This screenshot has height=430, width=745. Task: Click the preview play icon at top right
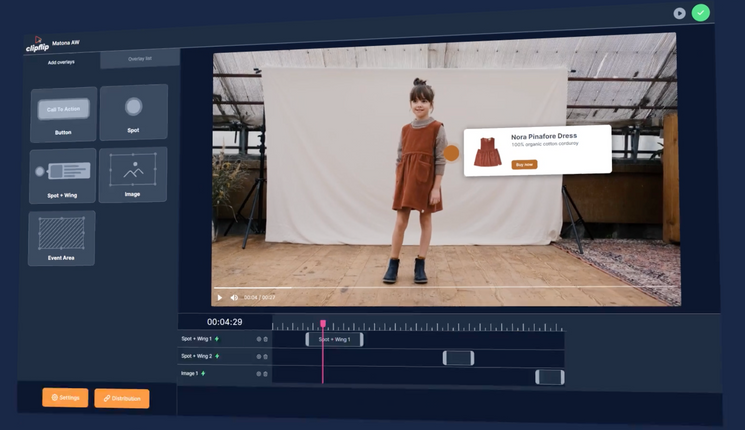coord(679,13)
